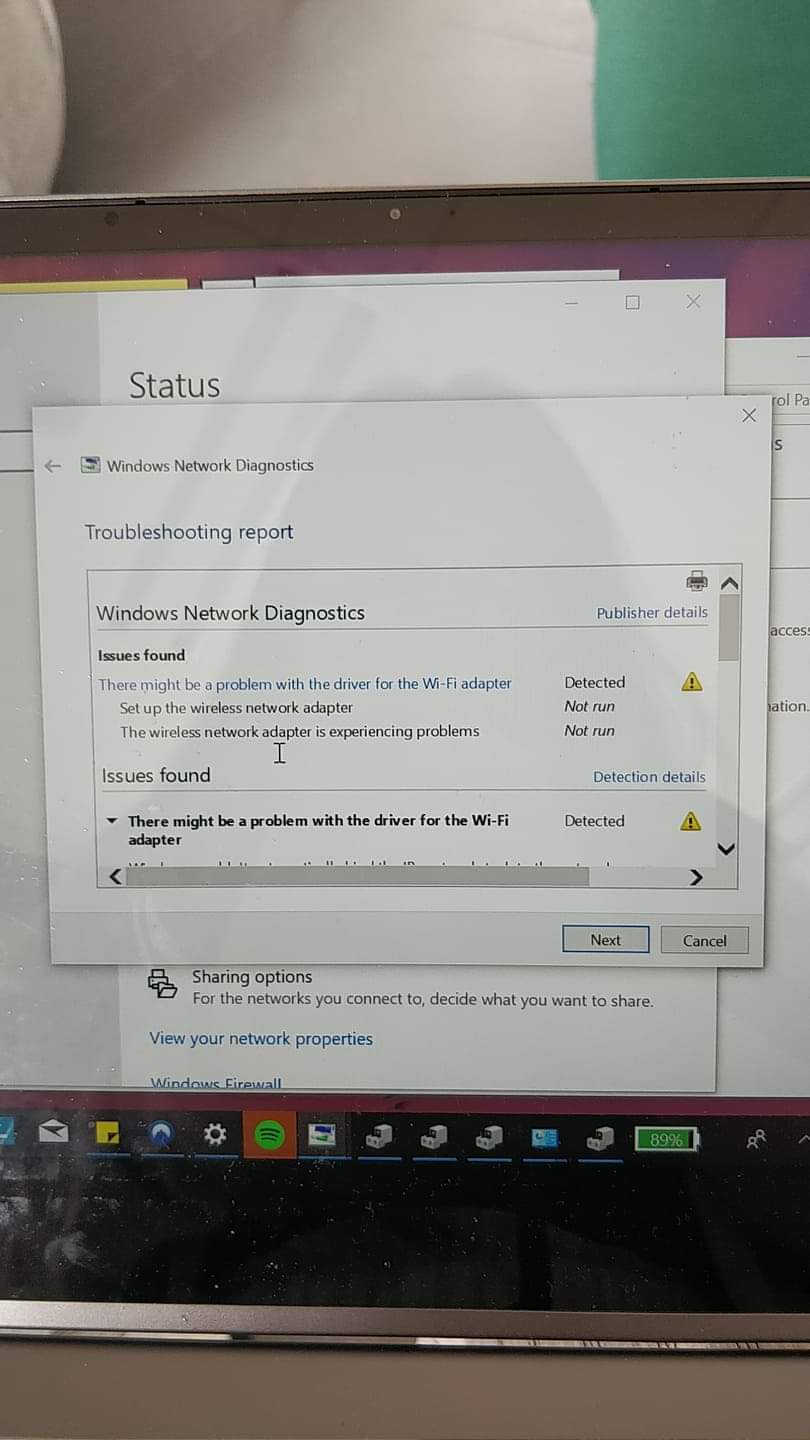
Task: Open View your network properties link
Action: pyautogui.click(x=261, y=1038)
